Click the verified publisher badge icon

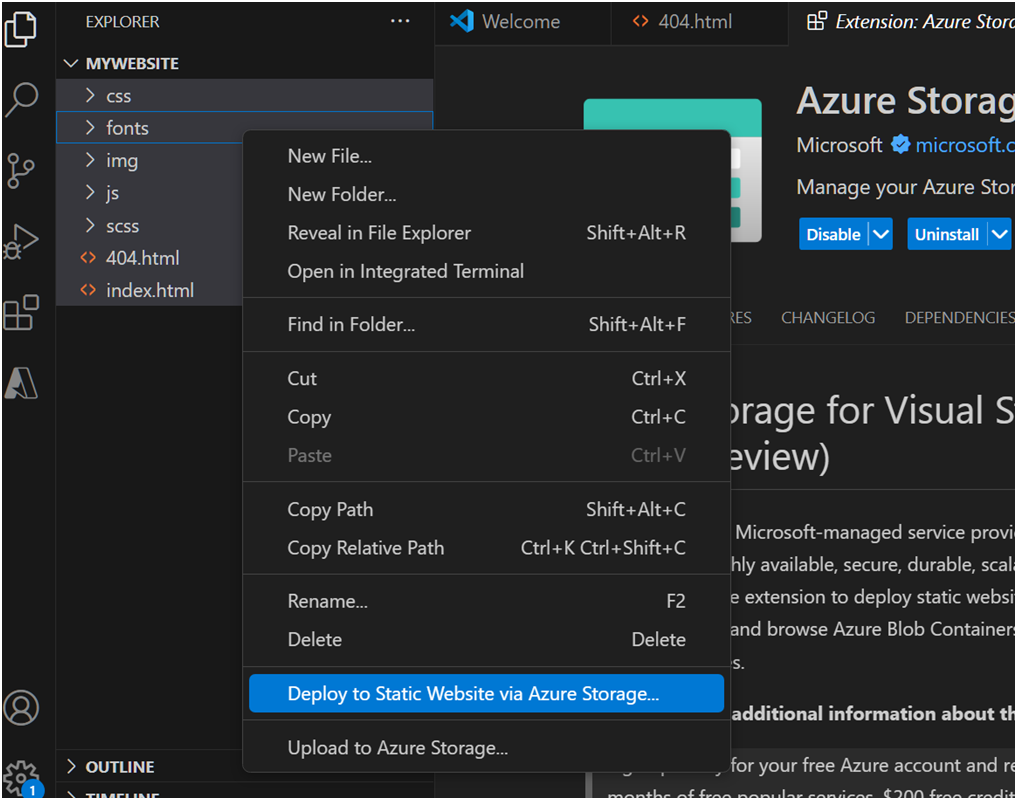point(900,144)
